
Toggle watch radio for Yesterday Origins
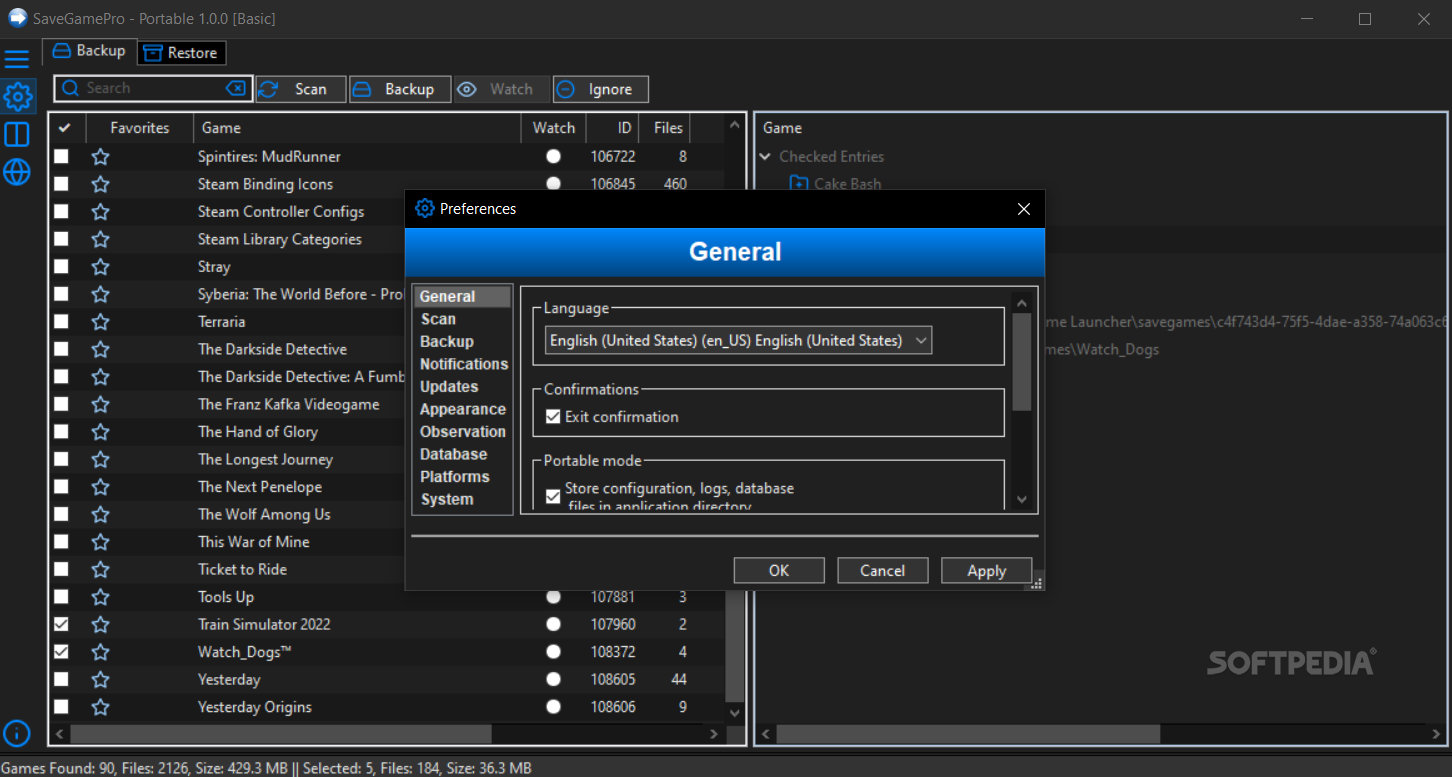pos(553,707)
